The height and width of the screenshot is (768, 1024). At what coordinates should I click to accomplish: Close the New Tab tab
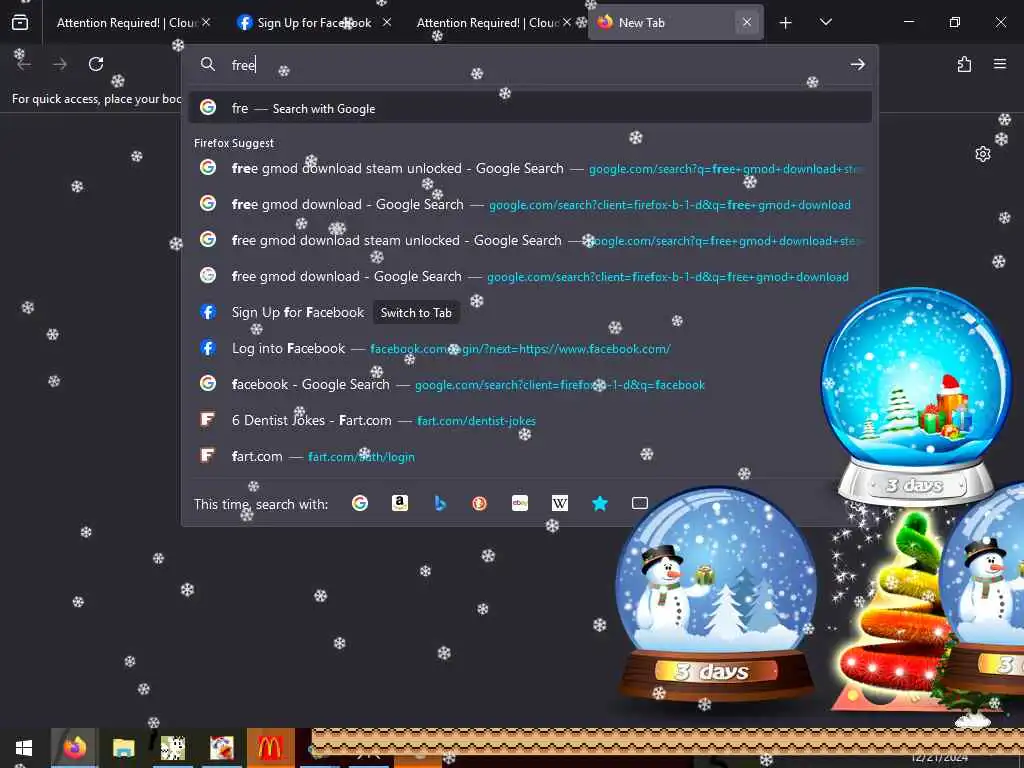coord(746,23)
